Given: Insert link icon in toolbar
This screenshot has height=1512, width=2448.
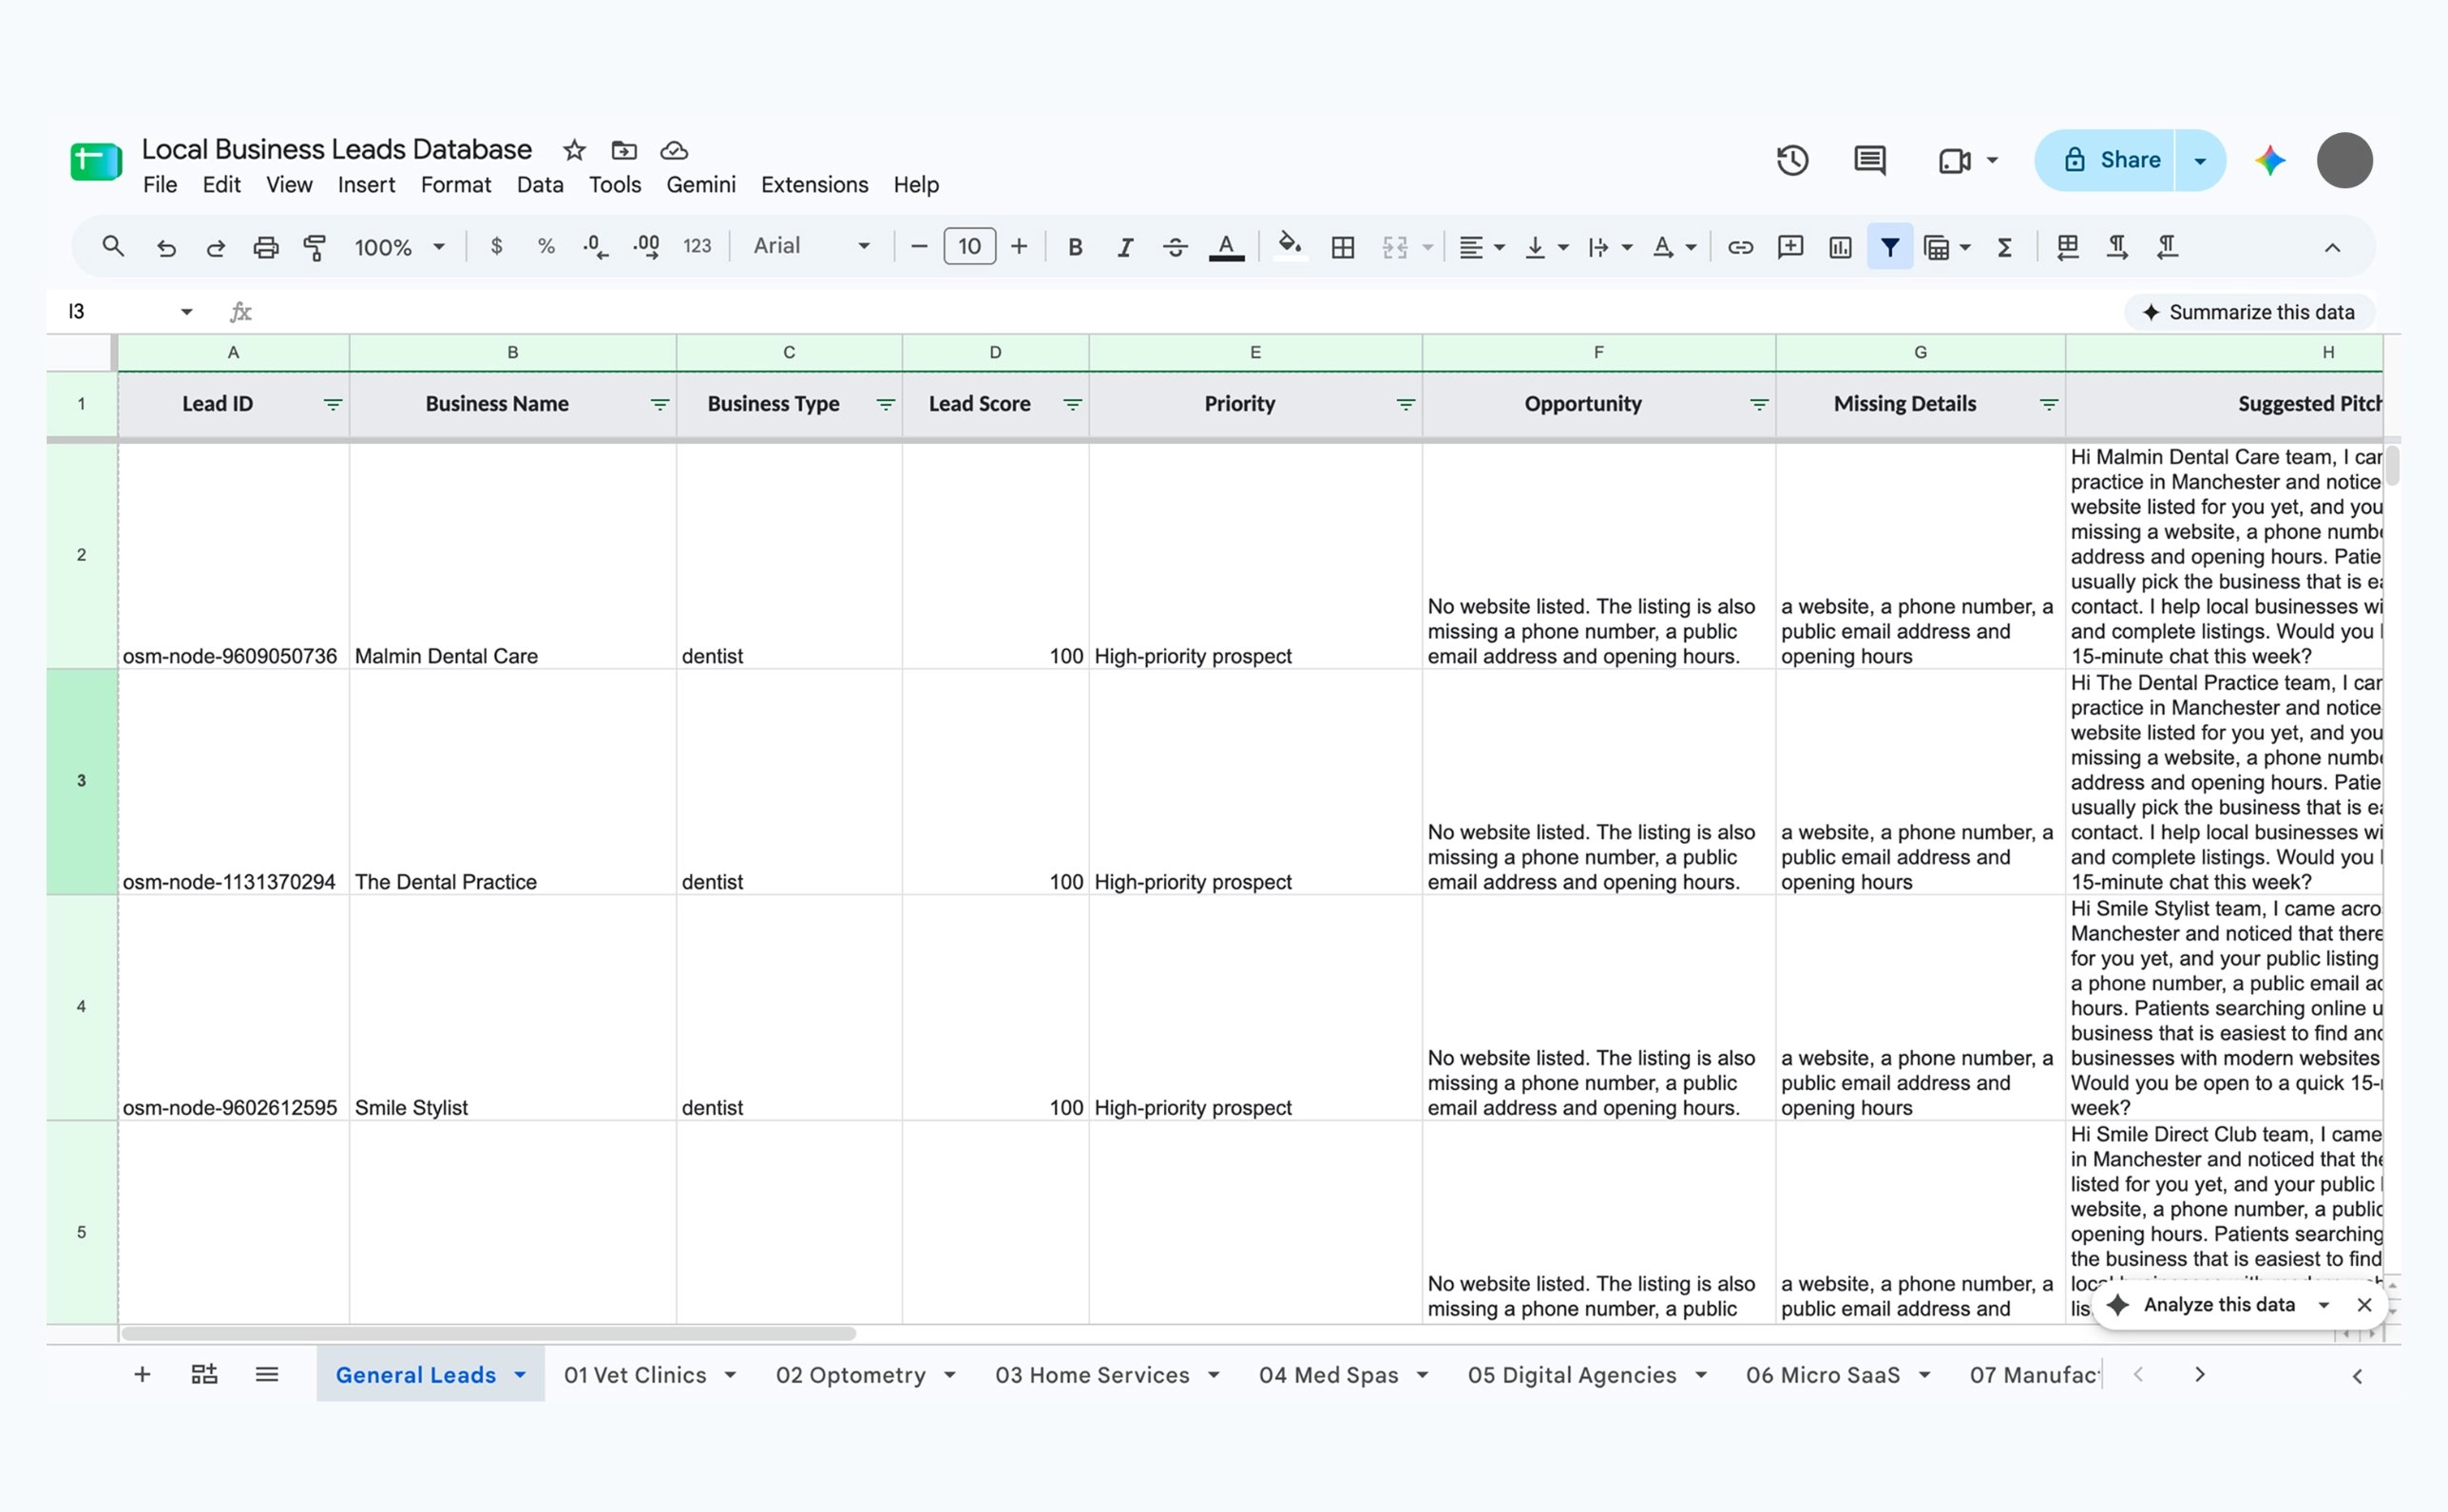Looking at the screenshot, I should [x=1740, y=247].
